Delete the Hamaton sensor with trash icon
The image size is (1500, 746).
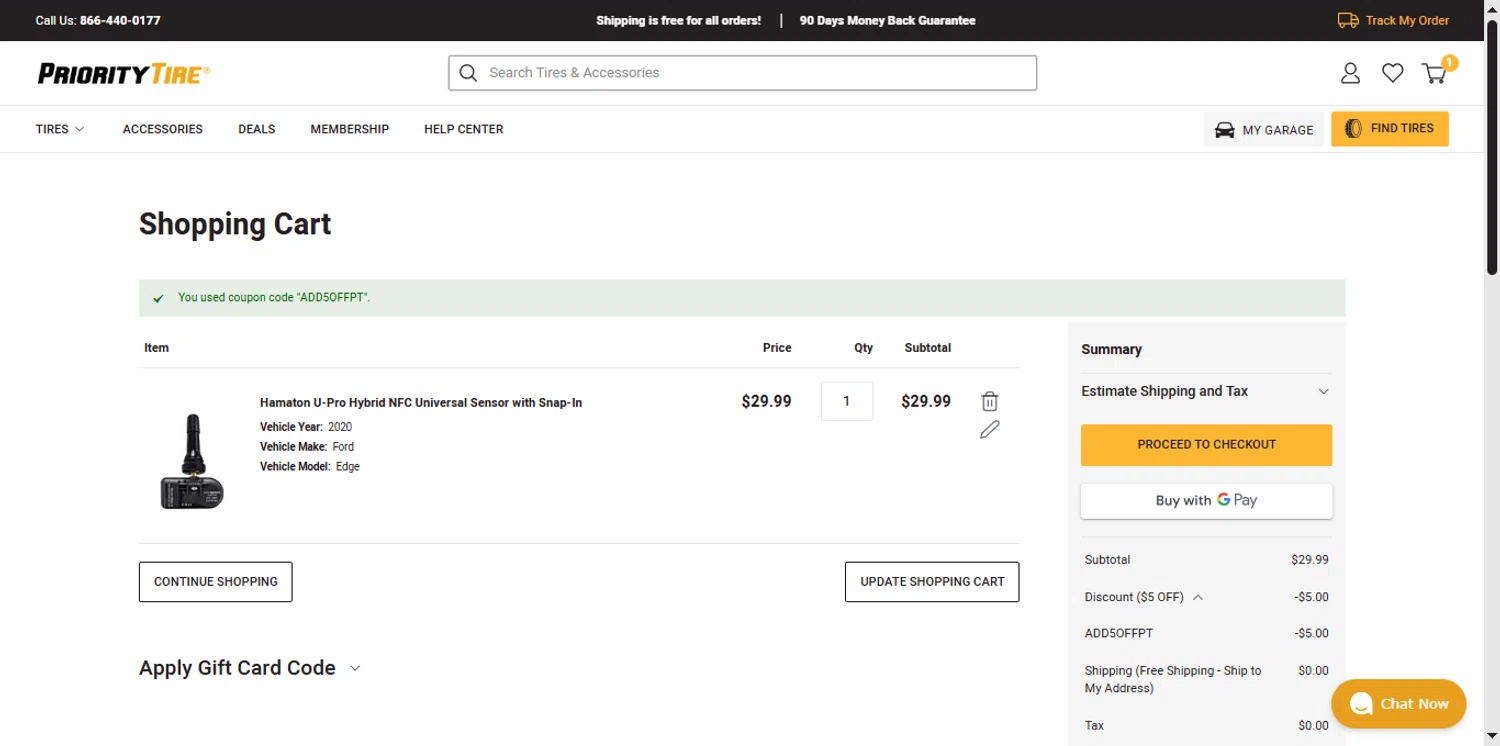(x=989, y=401)
